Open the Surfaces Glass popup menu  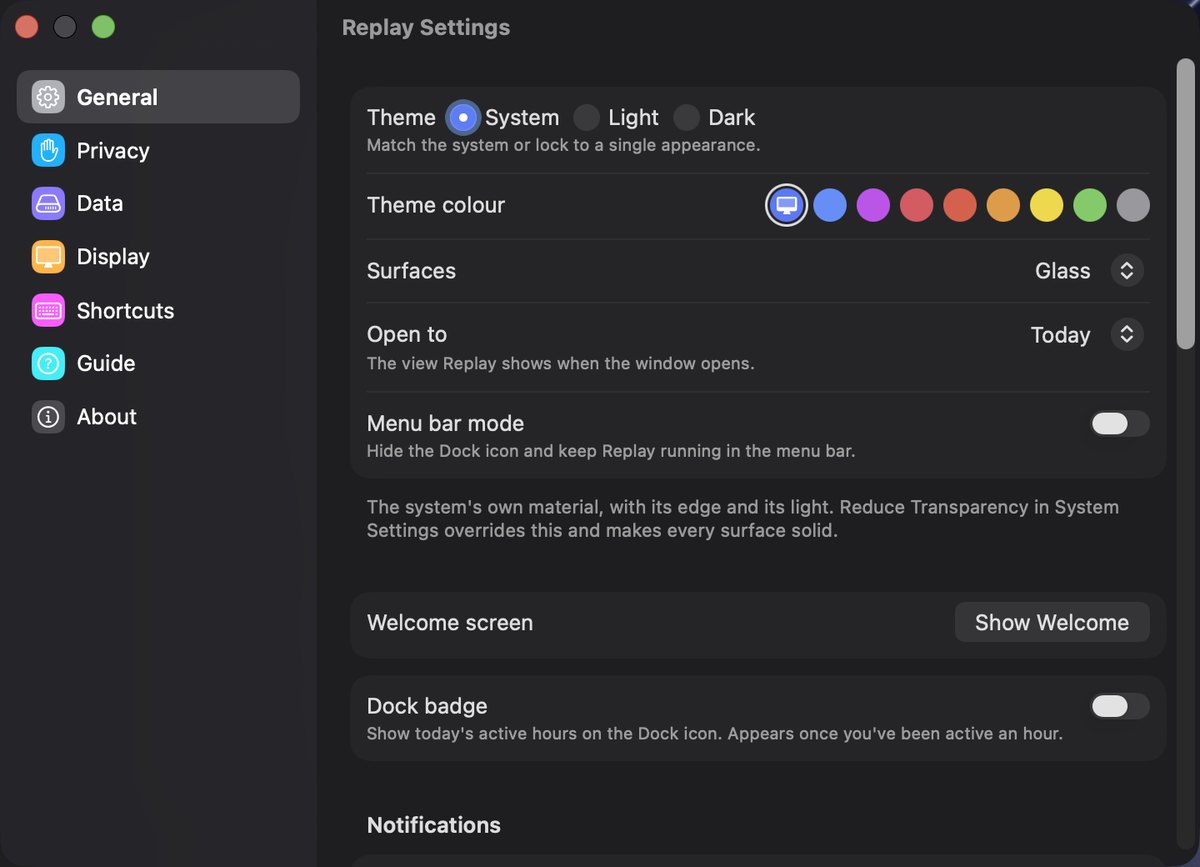pyautogui.click(x=1089, y=271)
